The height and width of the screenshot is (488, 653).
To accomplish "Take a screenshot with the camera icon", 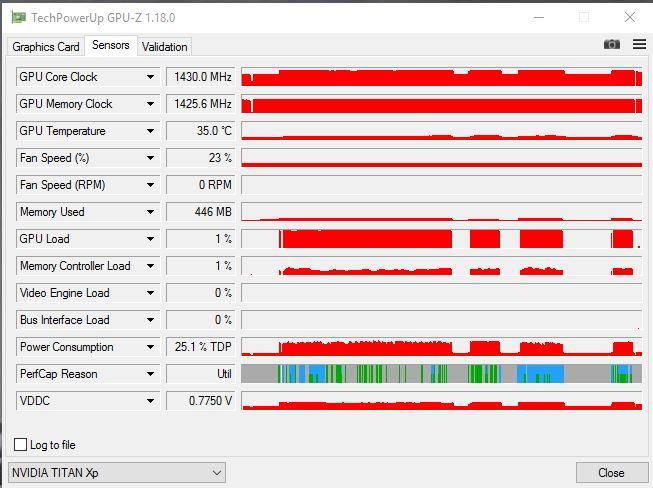I will [x=611, y=44].
